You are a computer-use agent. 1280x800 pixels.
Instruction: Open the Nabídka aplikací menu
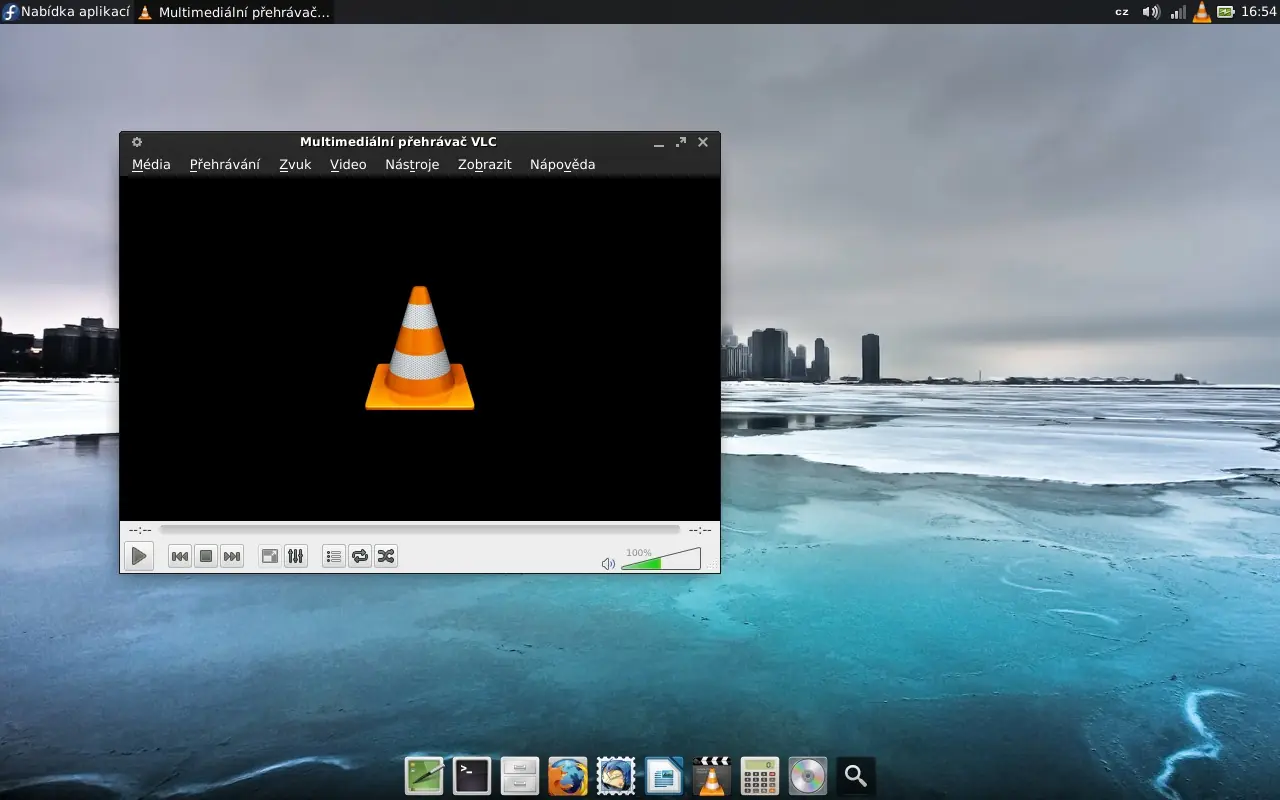click(66, 12)
